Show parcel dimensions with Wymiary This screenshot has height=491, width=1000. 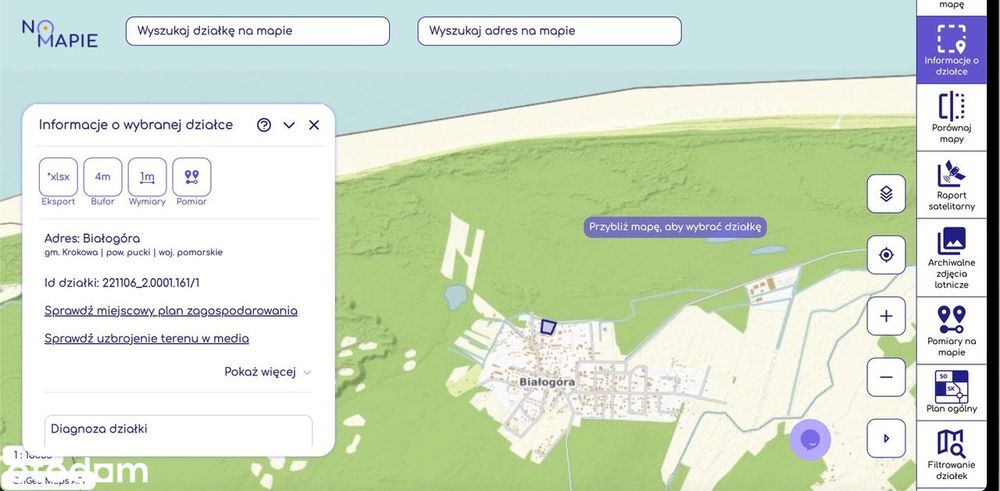[147, 177]
